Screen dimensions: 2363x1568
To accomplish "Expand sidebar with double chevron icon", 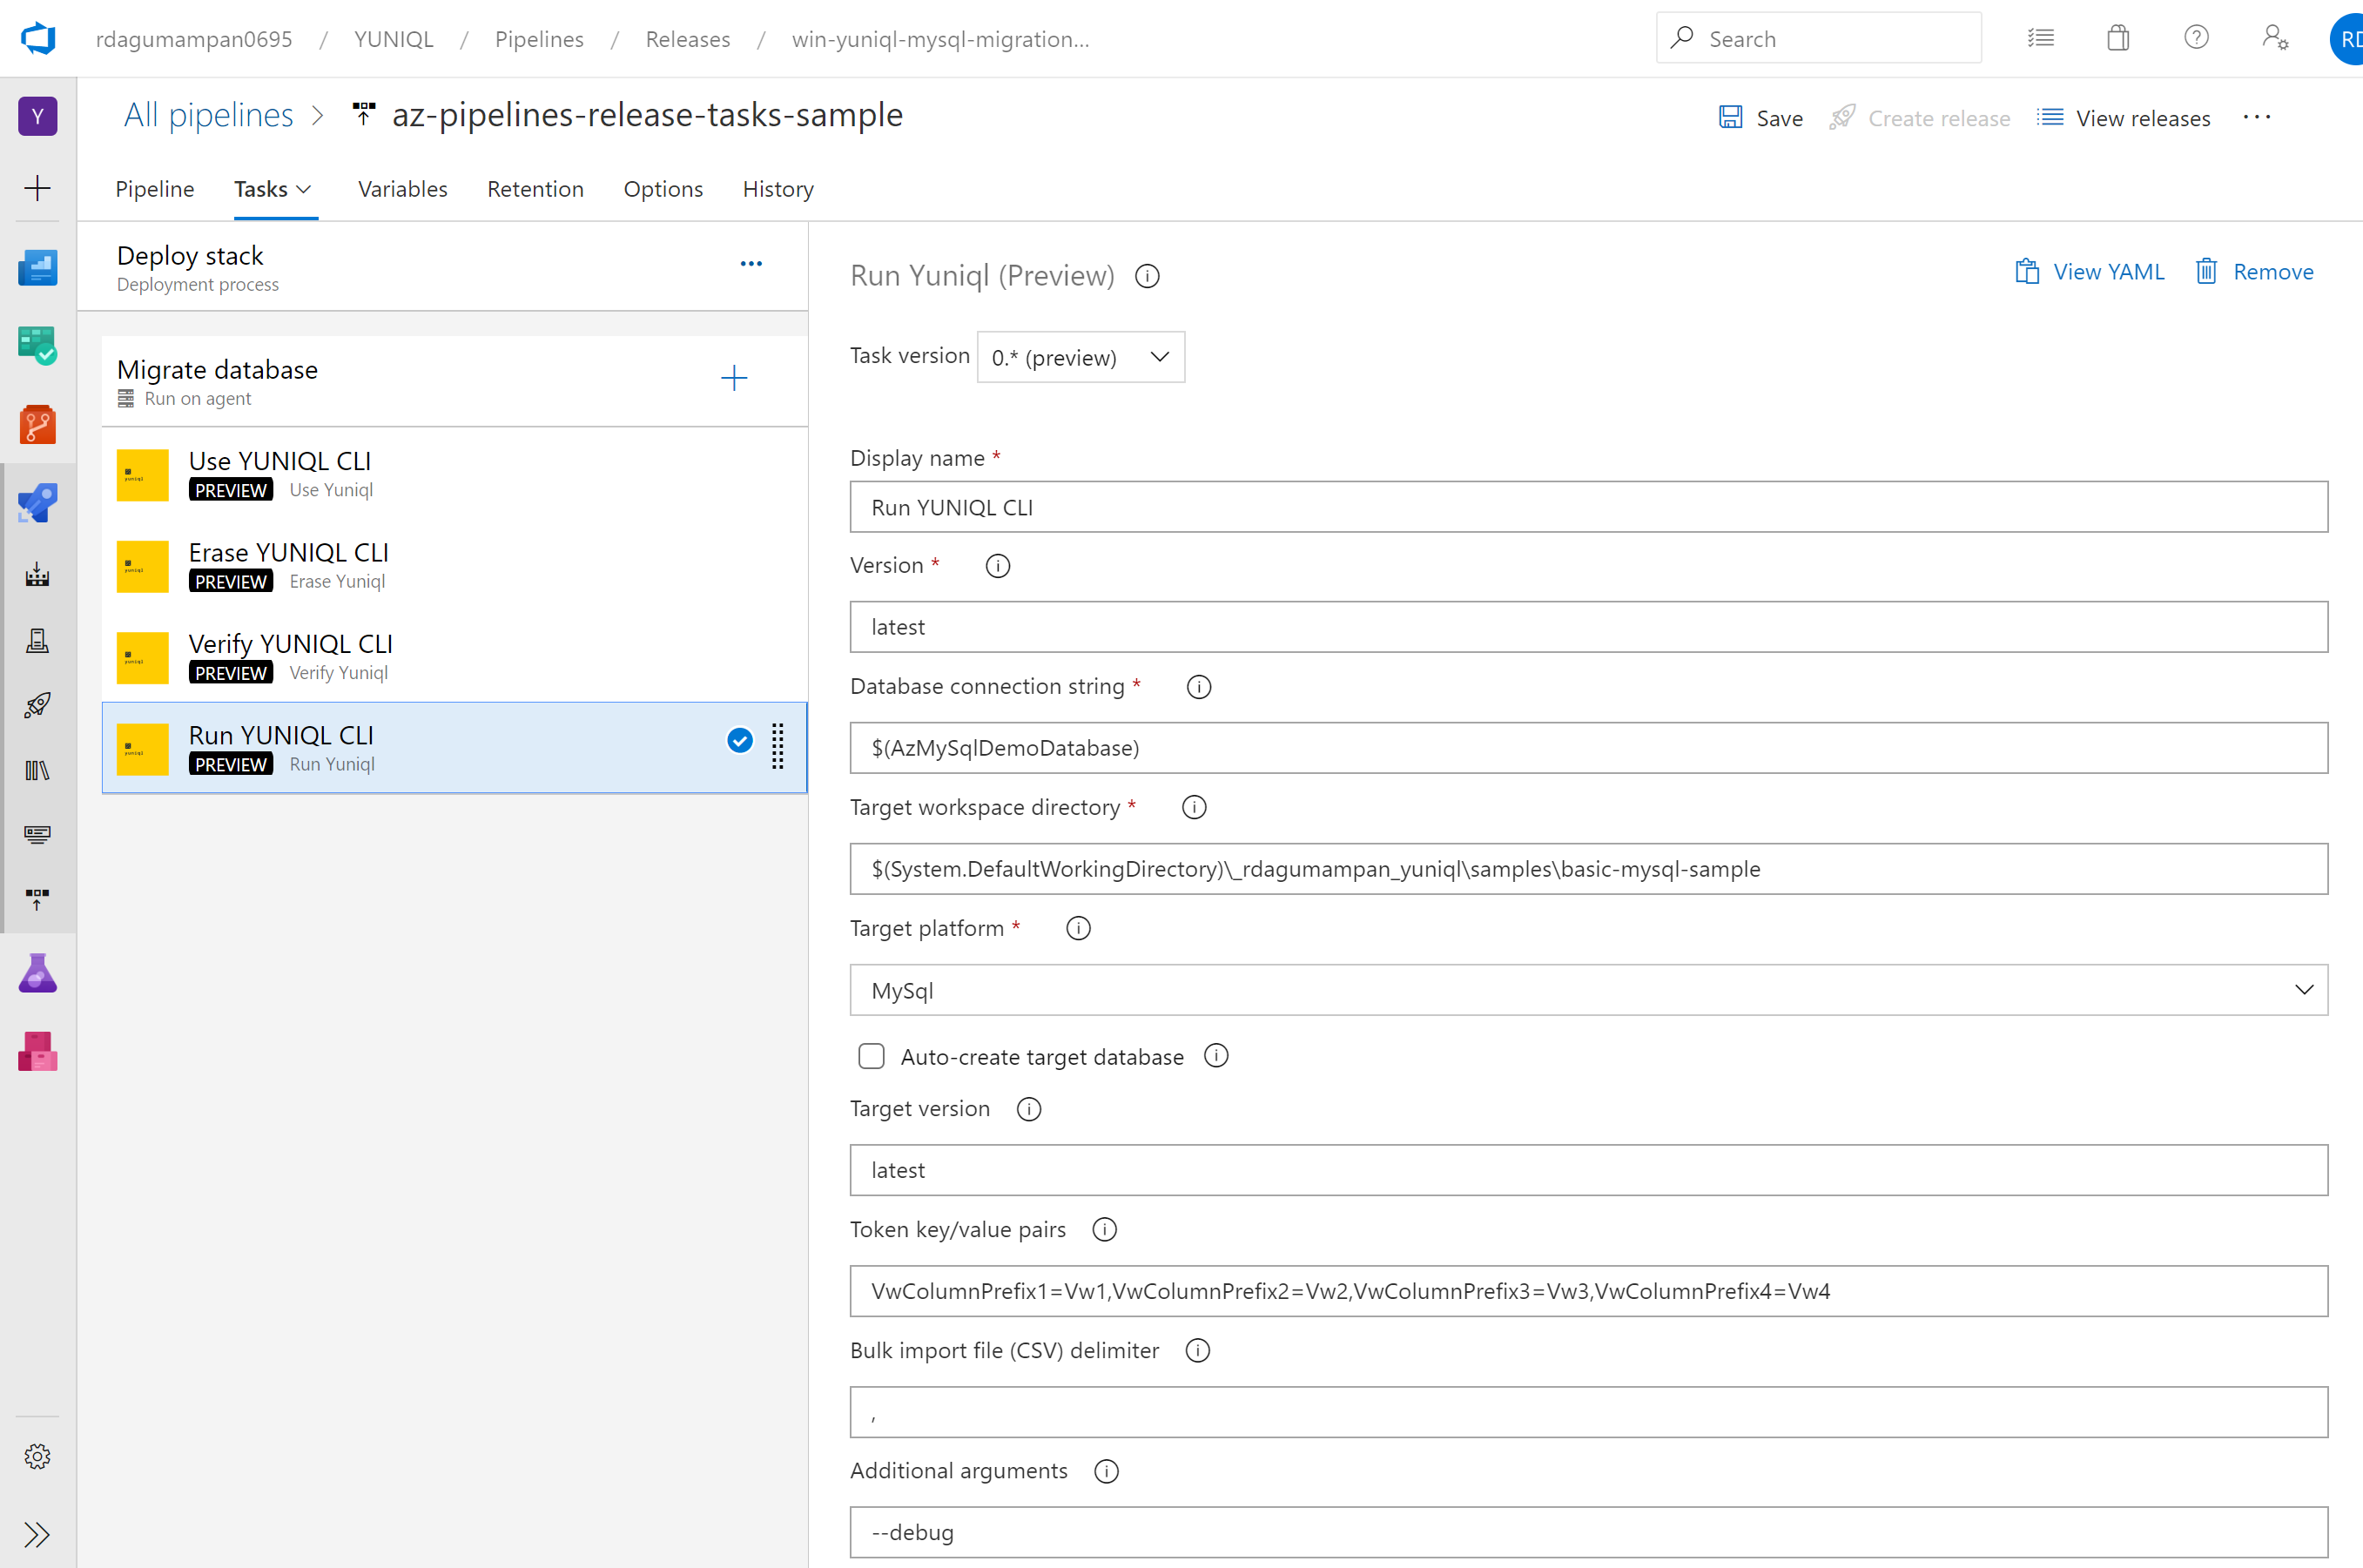I will coord(38,1534).
